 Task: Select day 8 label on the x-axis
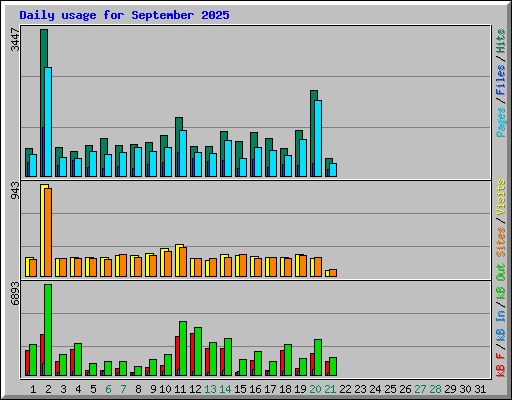[x=138, y=389]
